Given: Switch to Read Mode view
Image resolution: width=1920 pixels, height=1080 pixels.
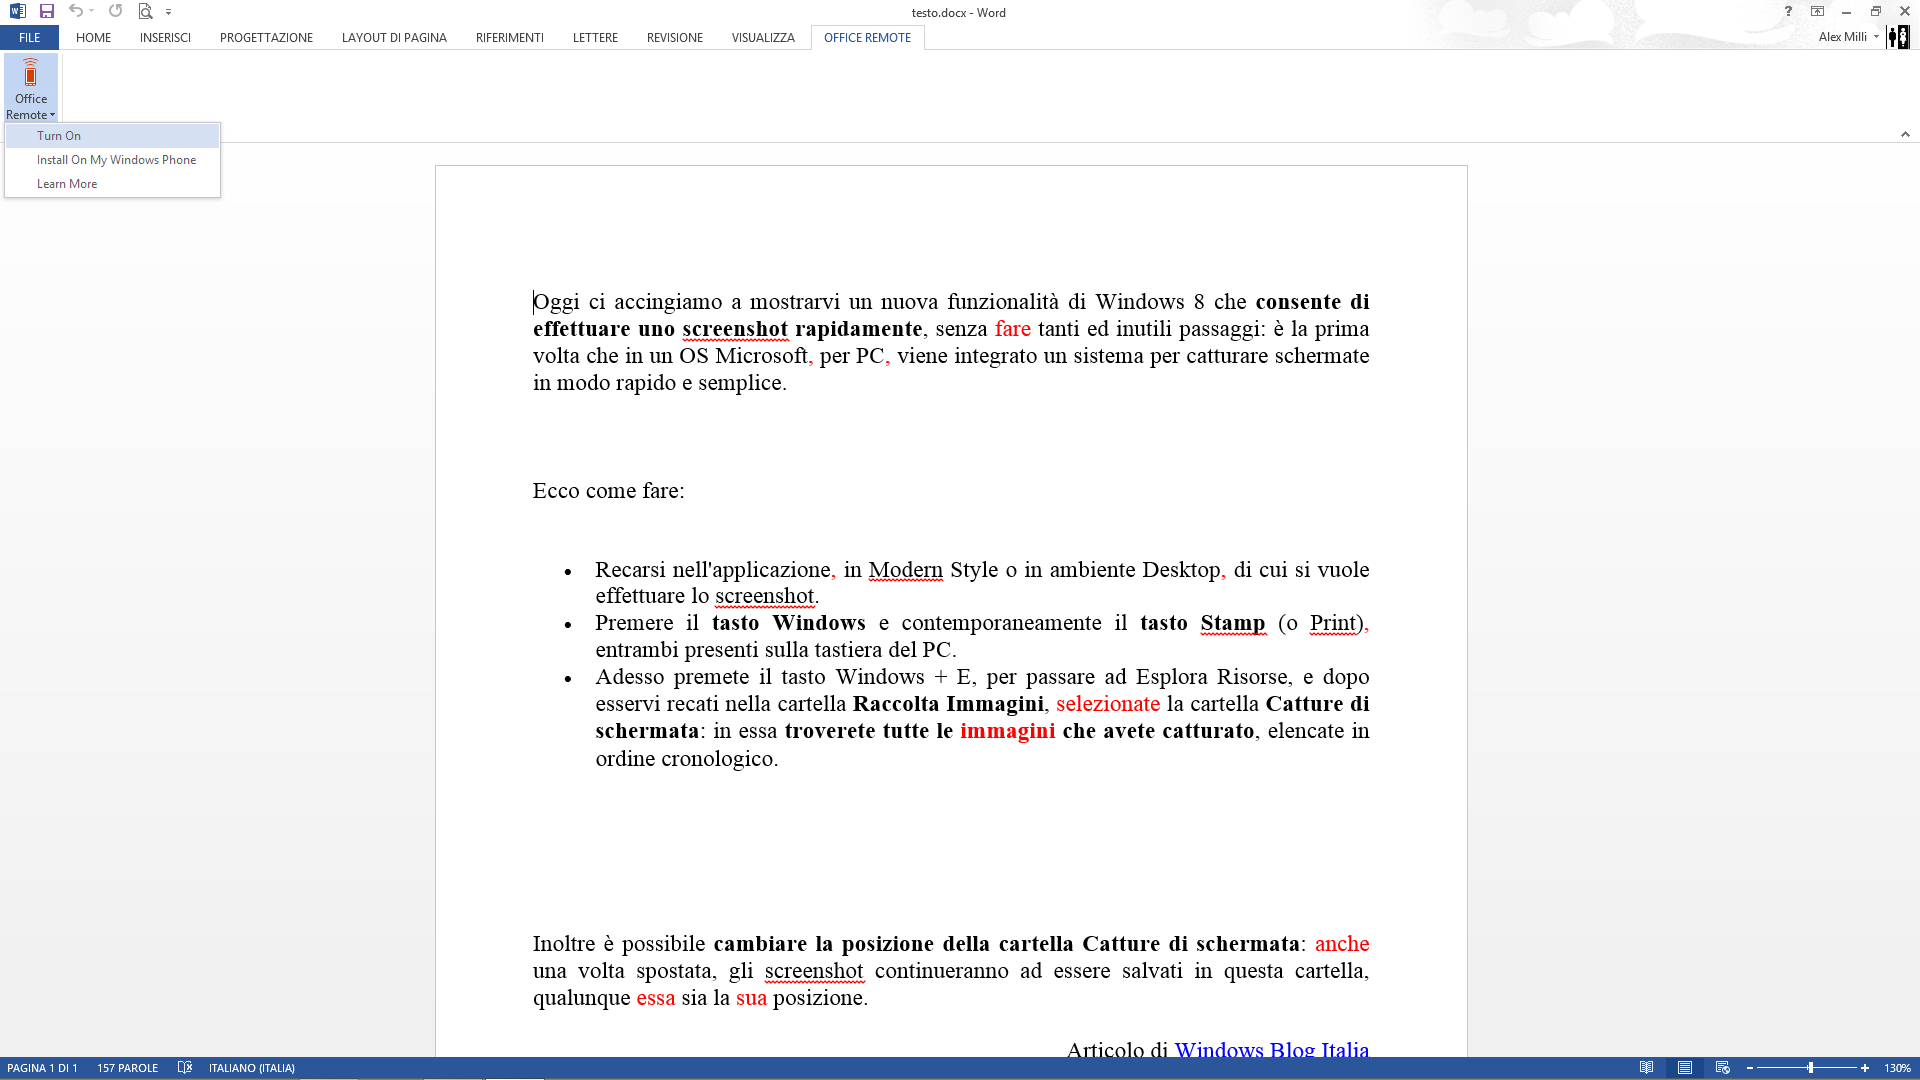Looking at the screenshot, I should 1646,1068.
